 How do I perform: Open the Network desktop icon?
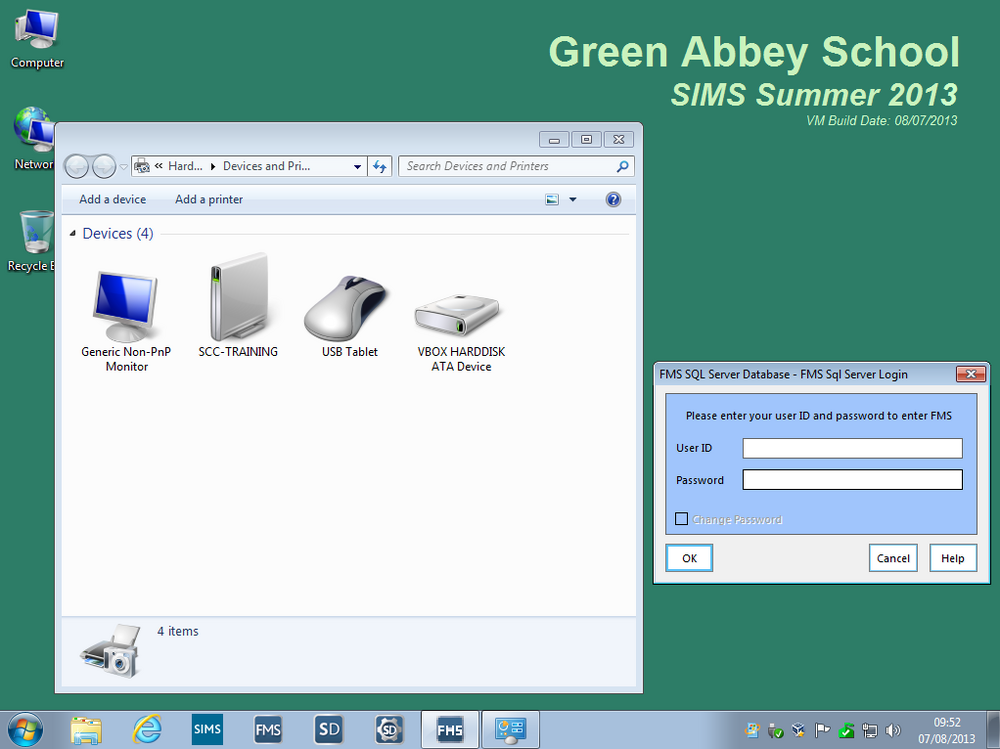34,138
